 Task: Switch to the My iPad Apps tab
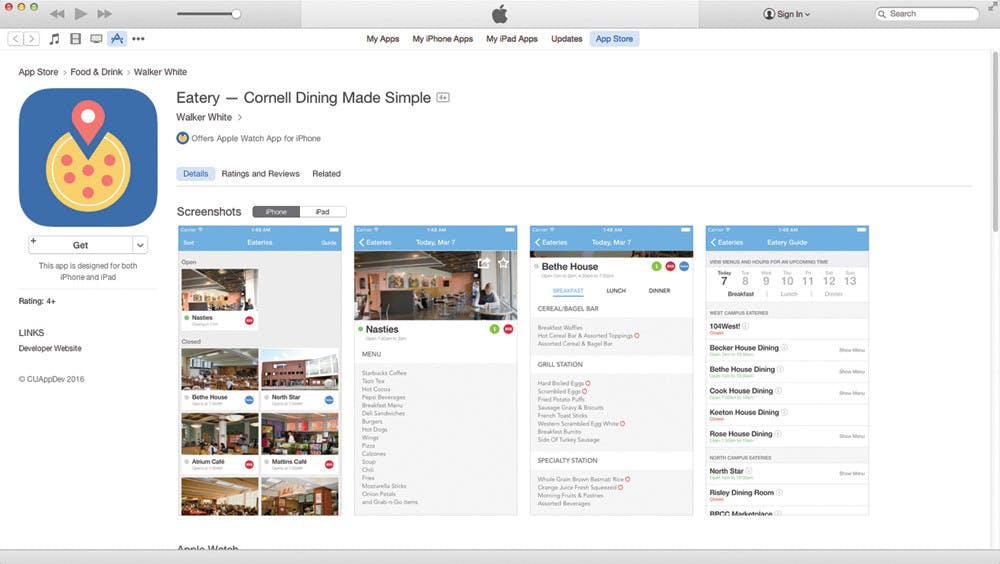point(512,39)
